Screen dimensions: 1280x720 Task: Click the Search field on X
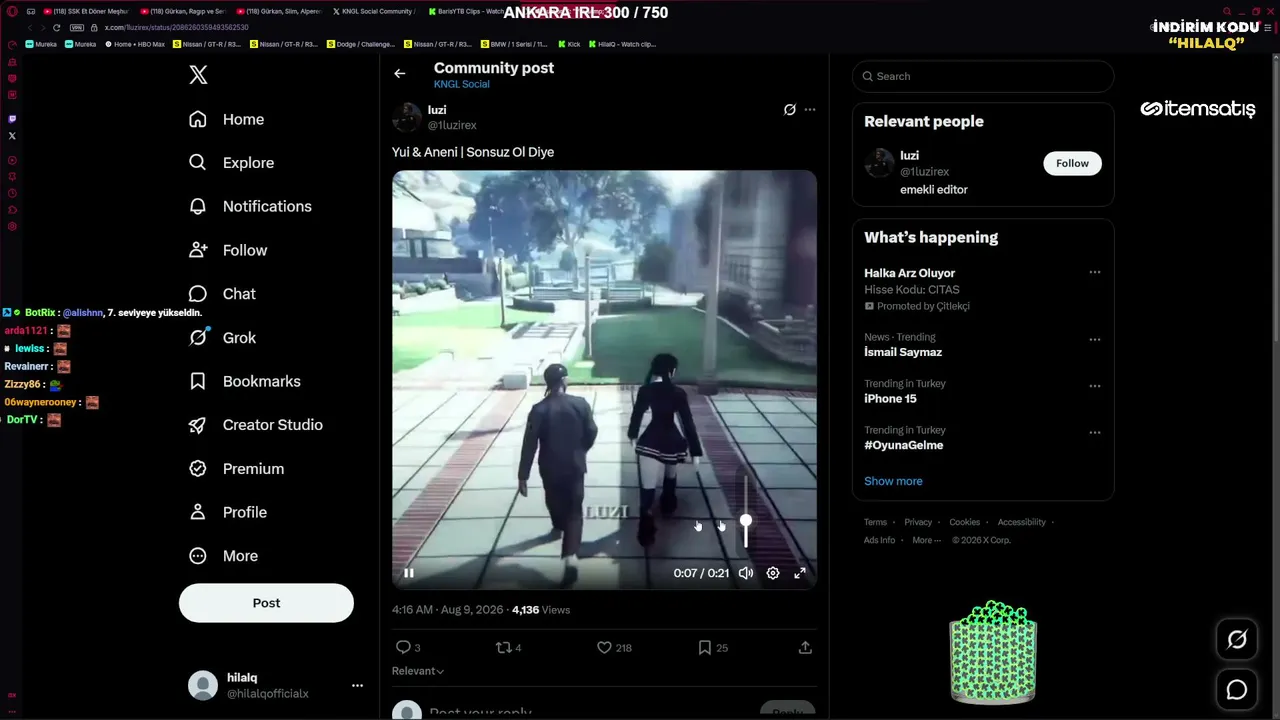(983, 76)
